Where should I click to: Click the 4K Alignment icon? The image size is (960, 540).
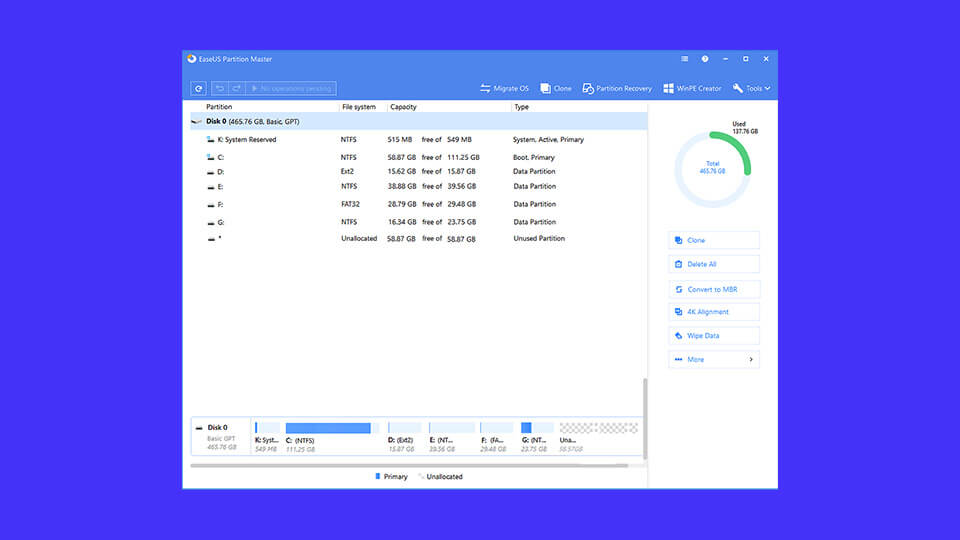click(678, 312)
